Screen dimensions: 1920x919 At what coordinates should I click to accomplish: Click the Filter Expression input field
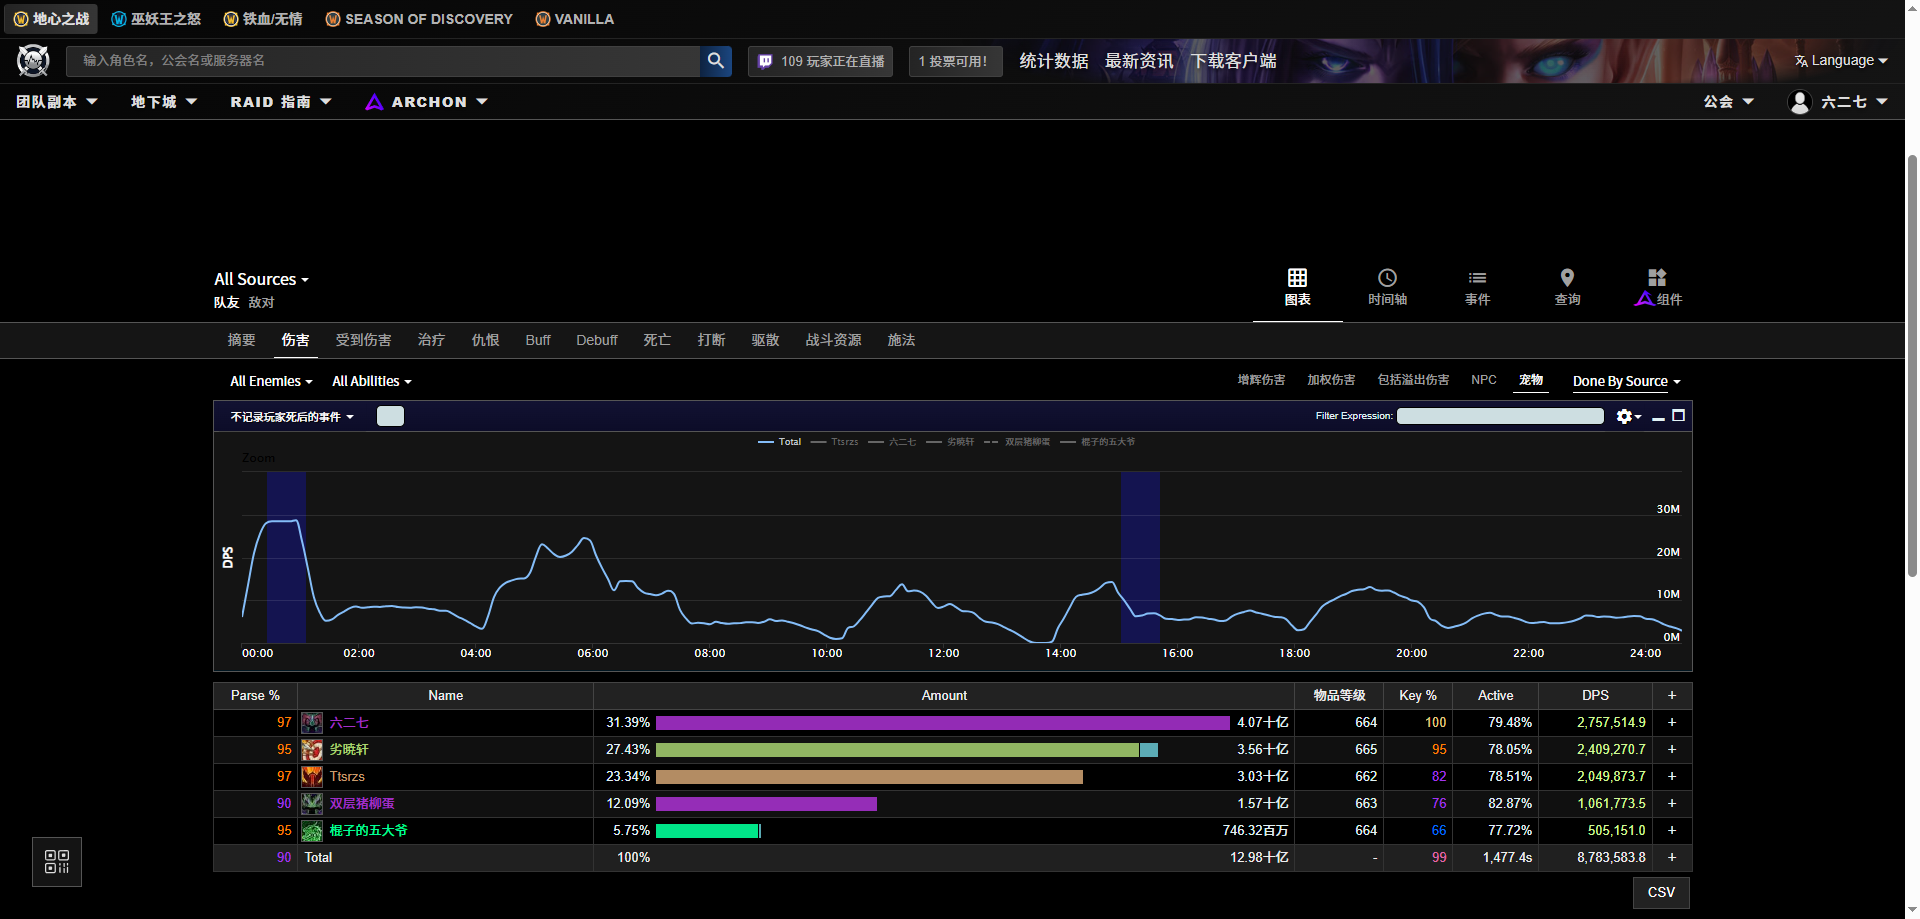click(x=1499, y=416)
